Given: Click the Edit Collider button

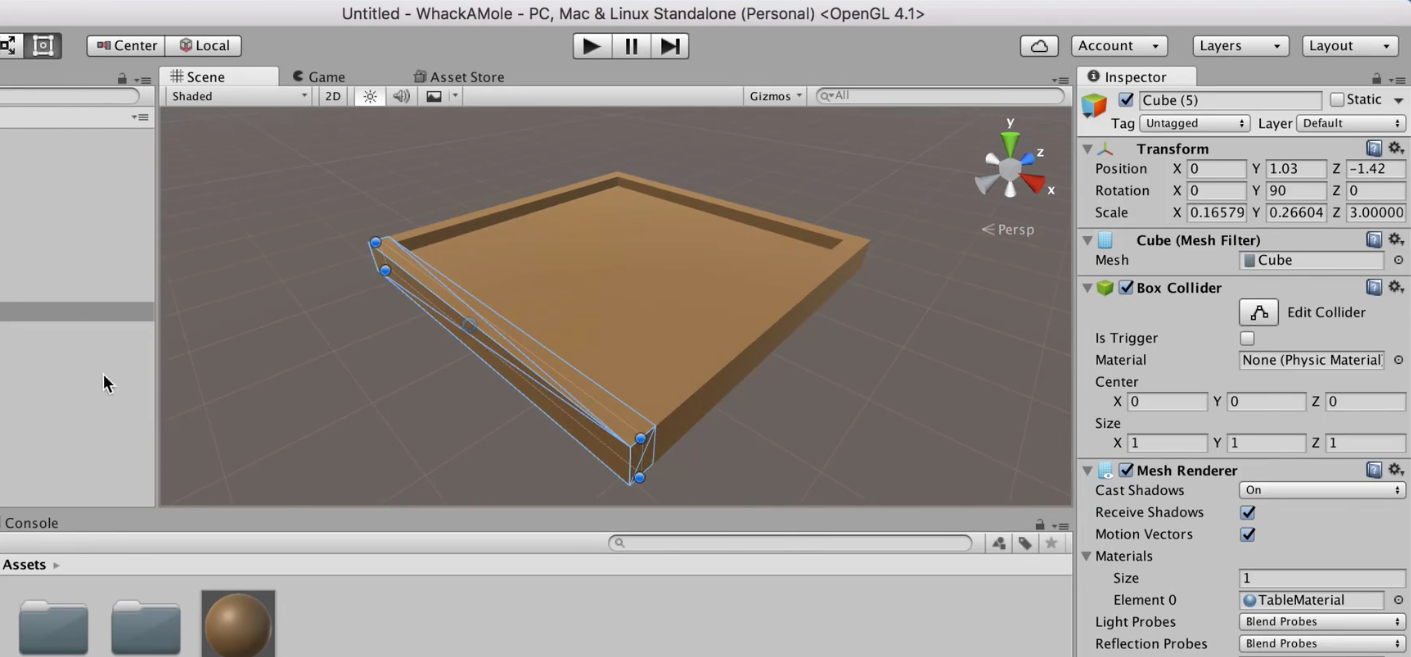Looking at the screenshot, I should pos(1258,312).
